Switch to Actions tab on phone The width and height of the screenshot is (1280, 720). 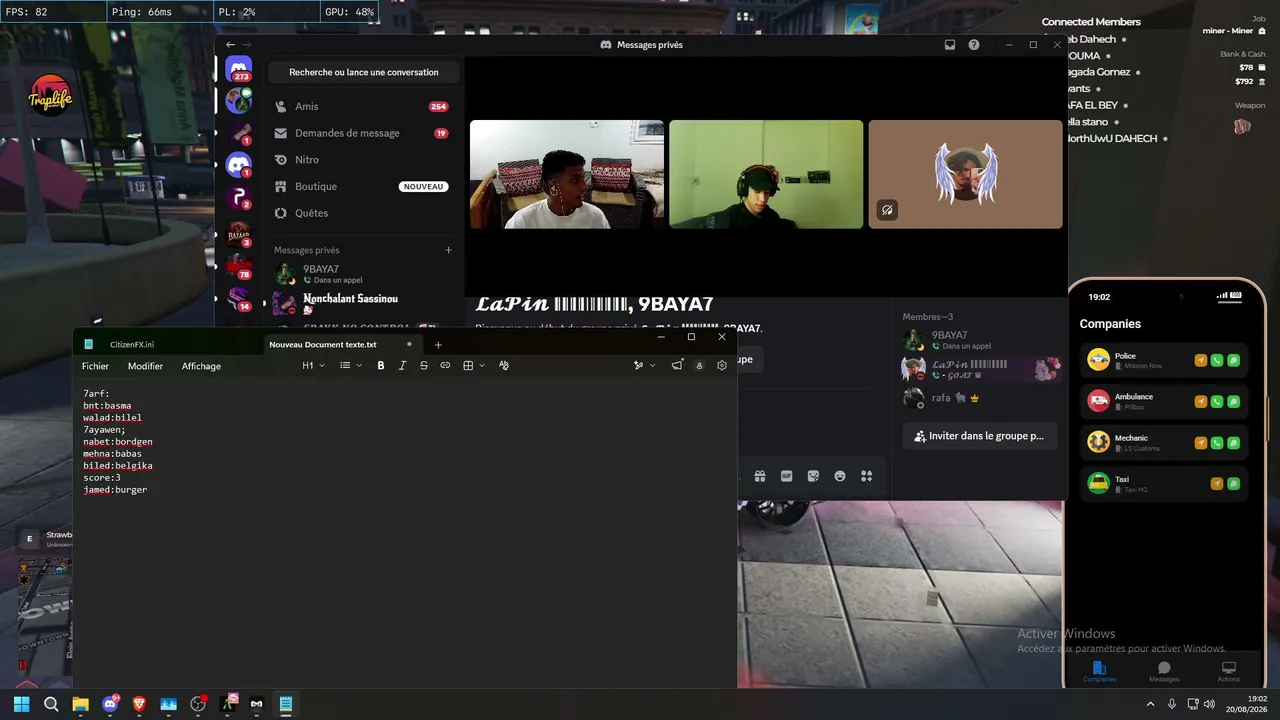pos(1229,672)
